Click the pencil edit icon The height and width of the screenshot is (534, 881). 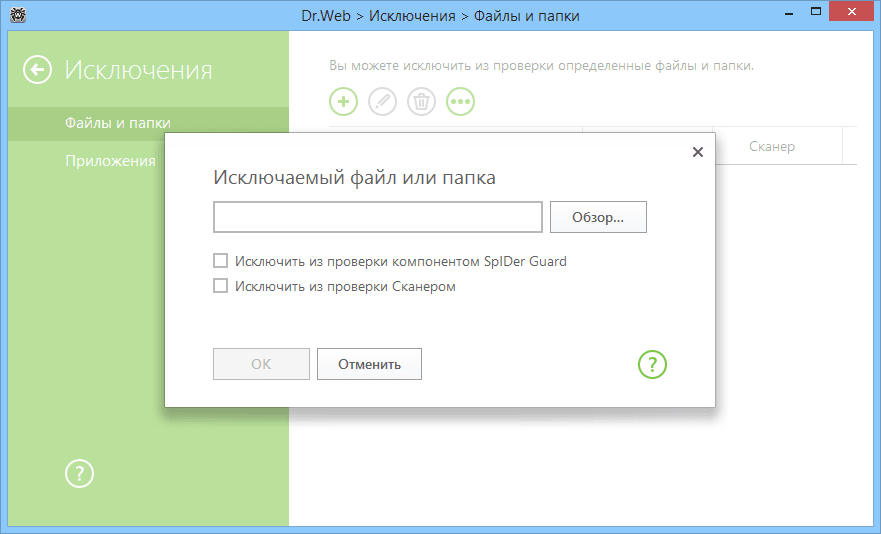pos(382,102)
